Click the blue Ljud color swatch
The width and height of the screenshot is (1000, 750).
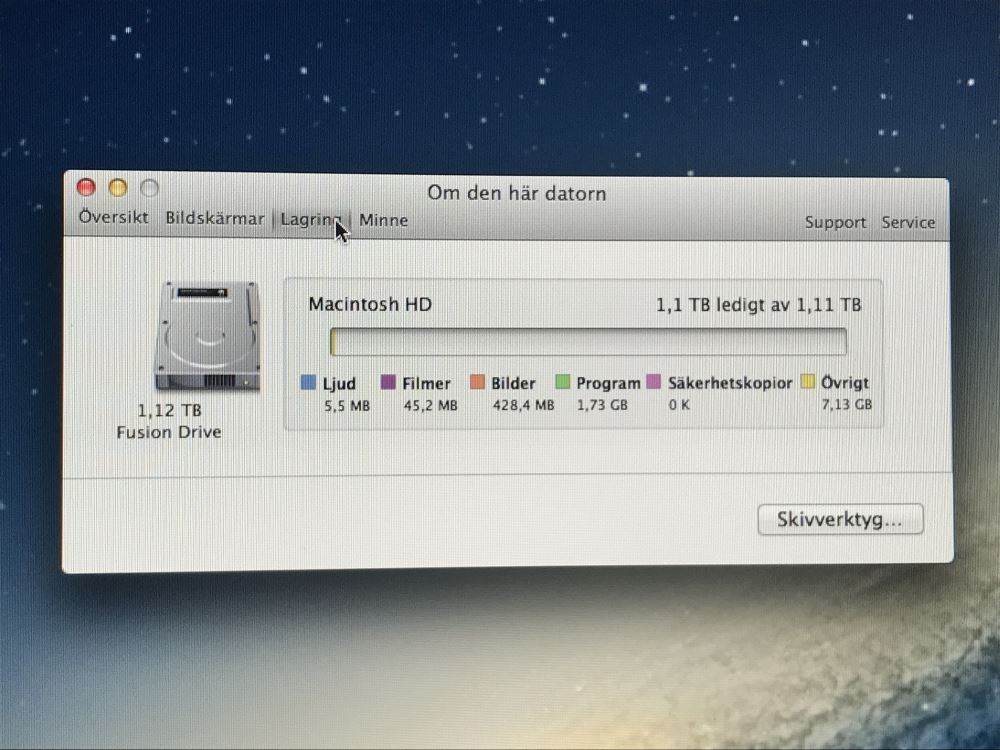(x=308, y=383)
